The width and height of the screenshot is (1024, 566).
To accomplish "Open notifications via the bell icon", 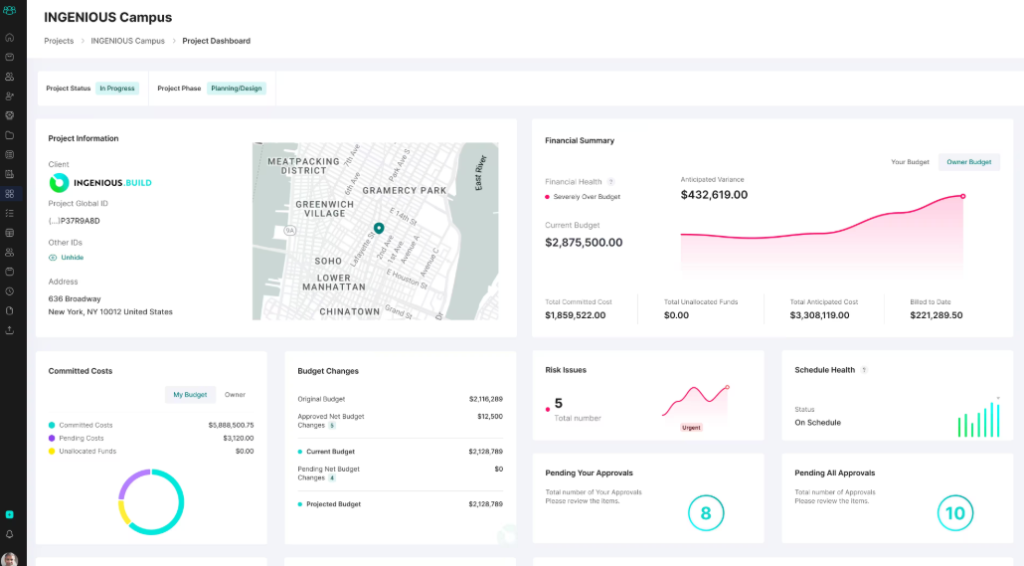I will [9, 534].
